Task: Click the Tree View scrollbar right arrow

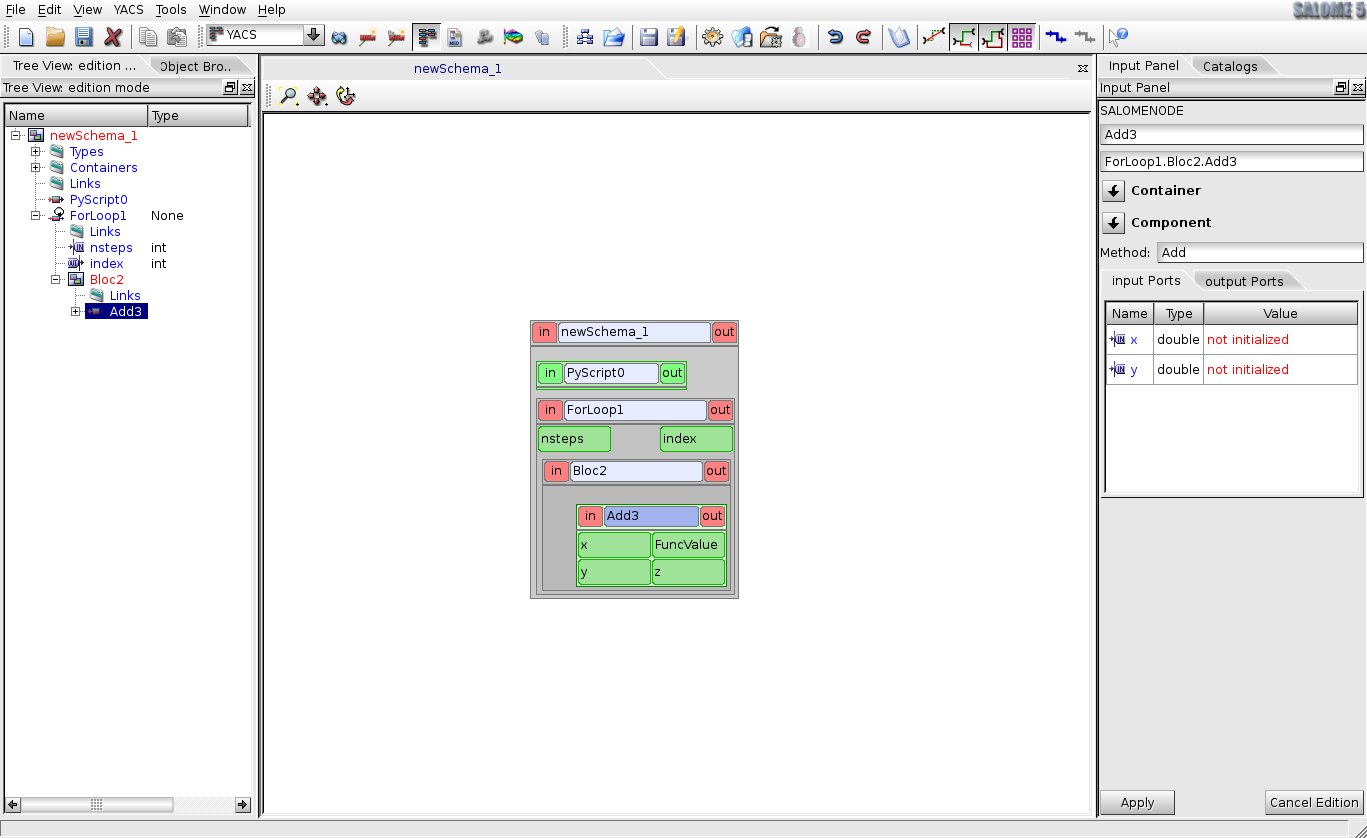Action: (x=242, y=804)
